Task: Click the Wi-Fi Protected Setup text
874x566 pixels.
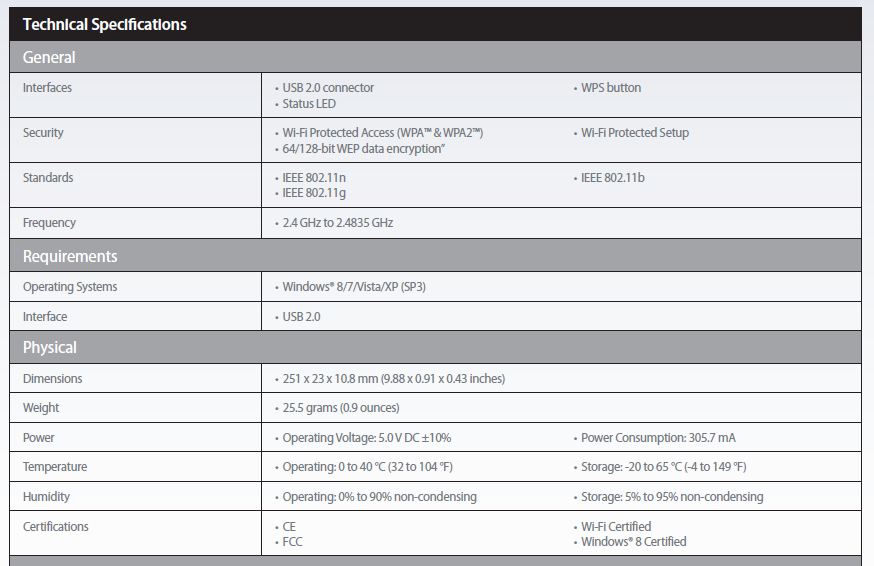Action: point(635,133)
